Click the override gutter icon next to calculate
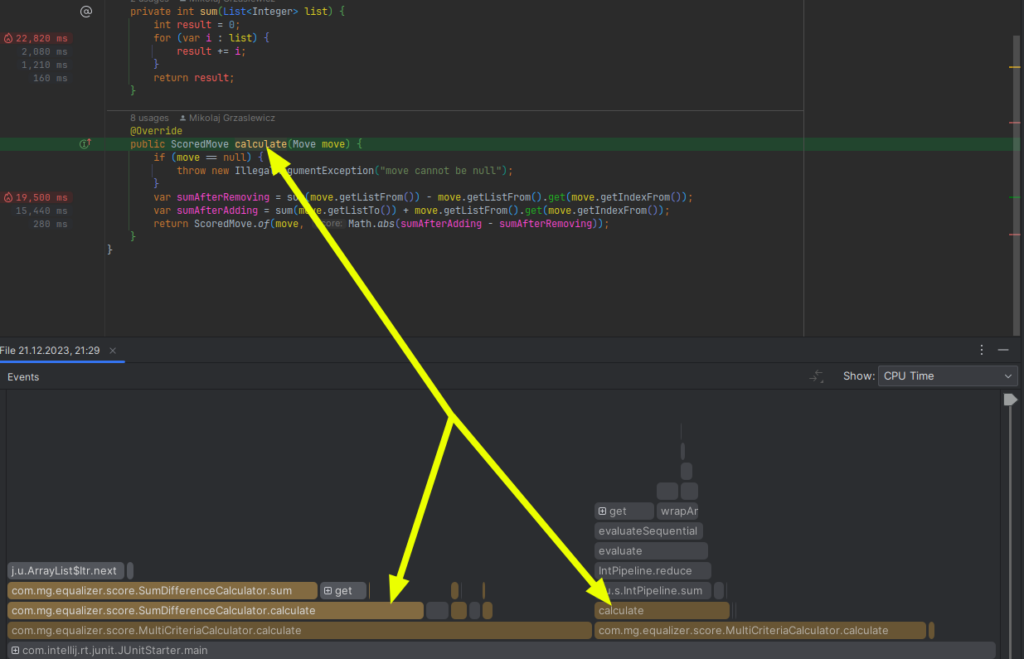The width and height of the screenshot is (1024, 659). click(x=85, y=144)
